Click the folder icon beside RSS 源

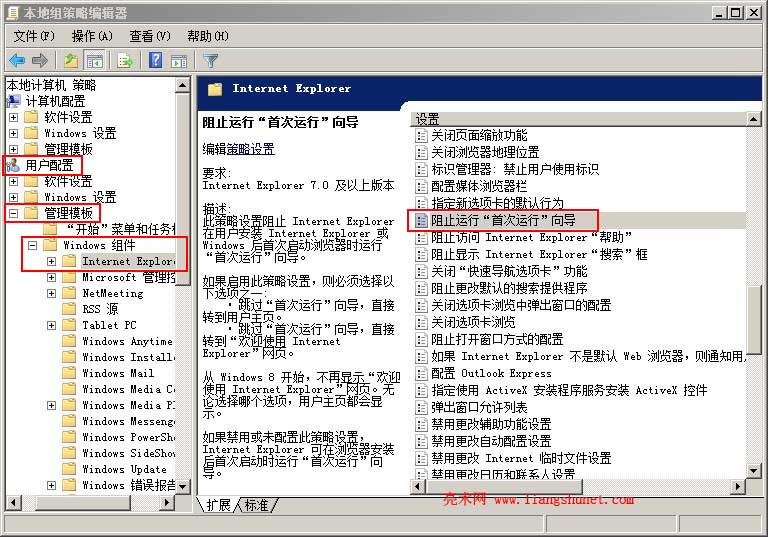coord(69,309)
